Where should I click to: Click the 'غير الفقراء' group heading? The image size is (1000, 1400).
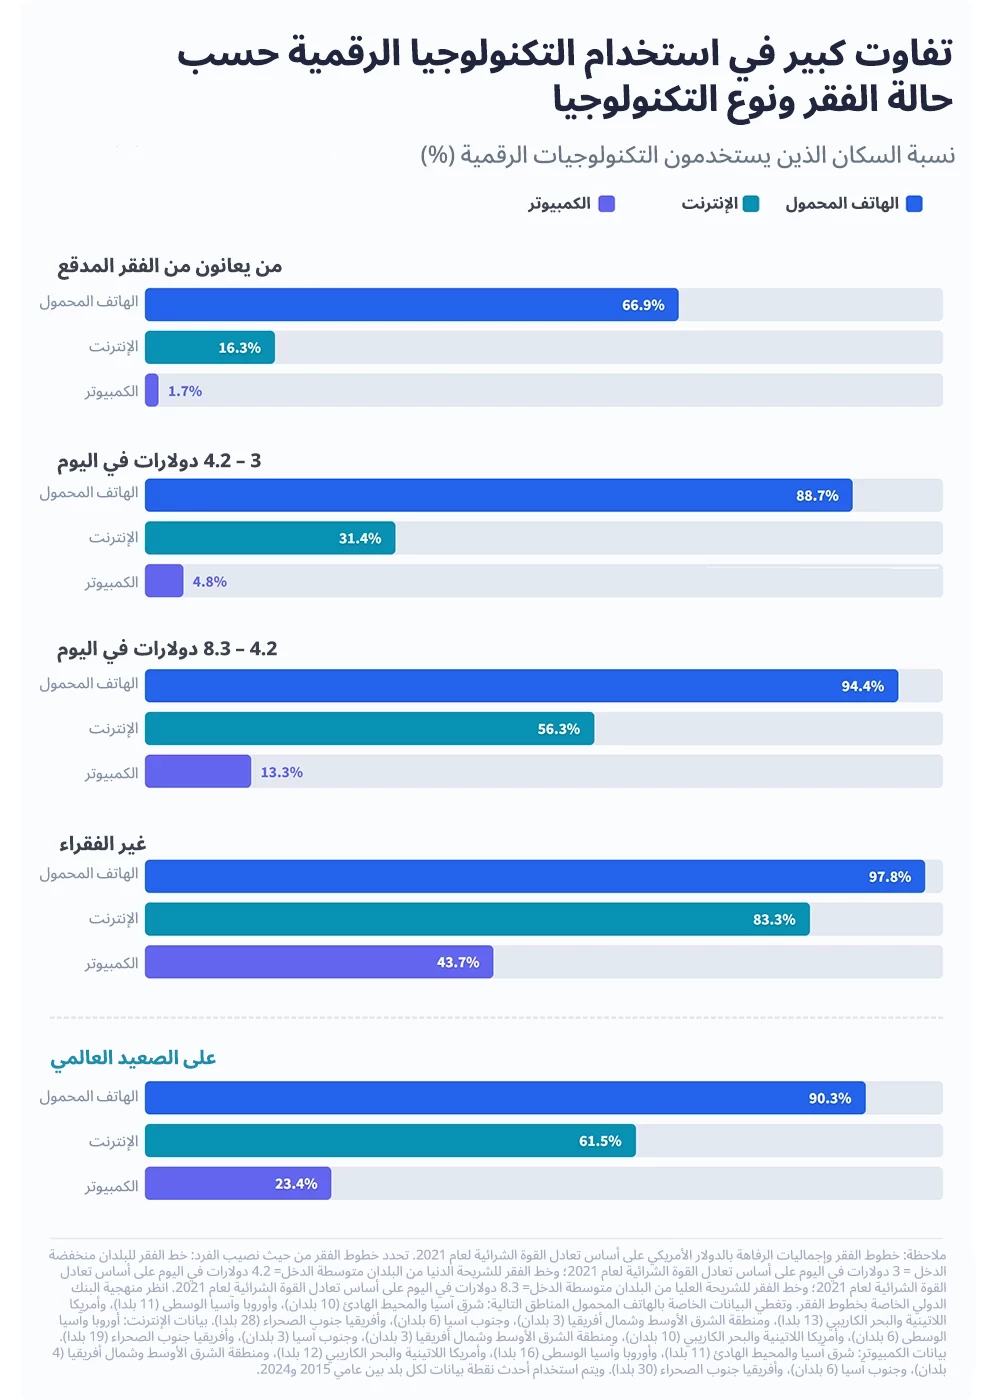[x=102, y=844]
